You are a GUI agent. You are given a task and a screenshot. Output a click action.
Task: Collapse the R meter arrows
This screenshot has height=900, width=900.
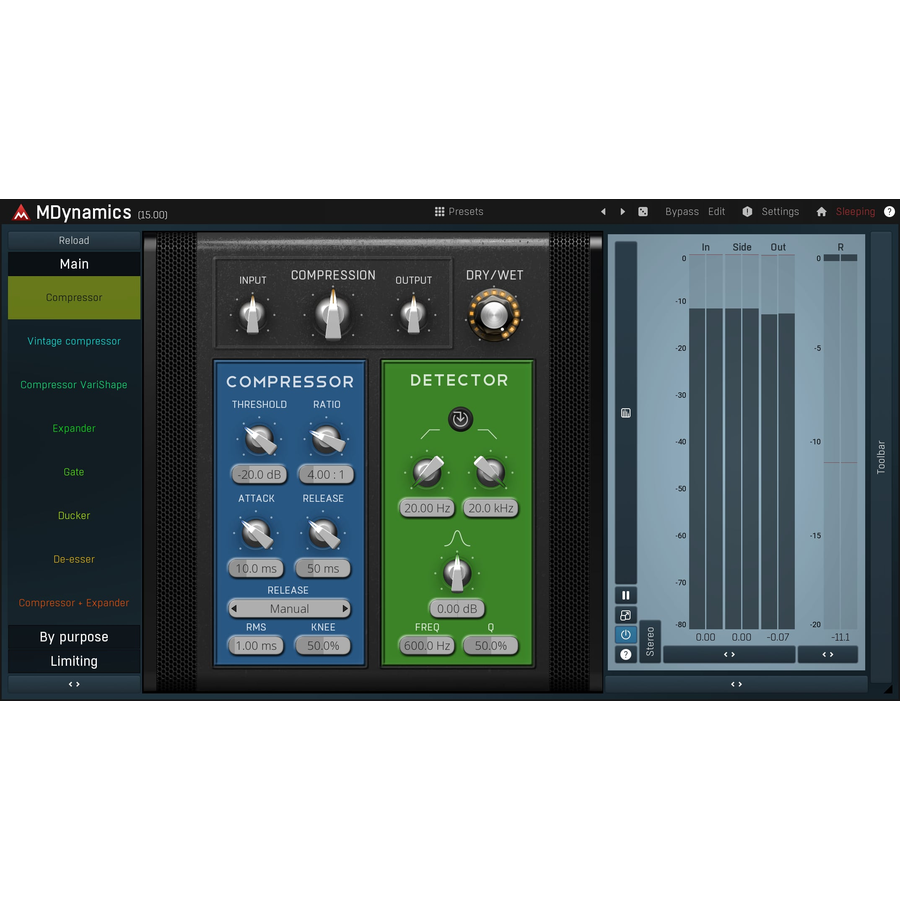(x=828, y=654)
